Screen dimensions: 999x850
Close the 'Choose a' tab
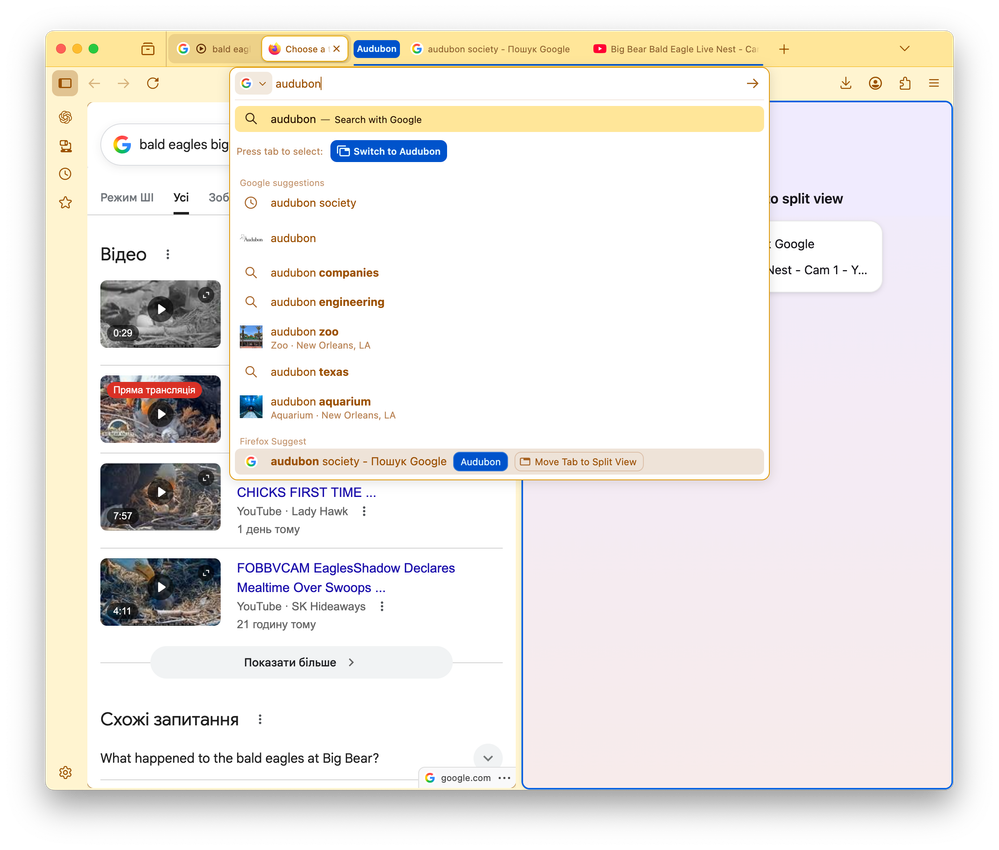[336, 49]
